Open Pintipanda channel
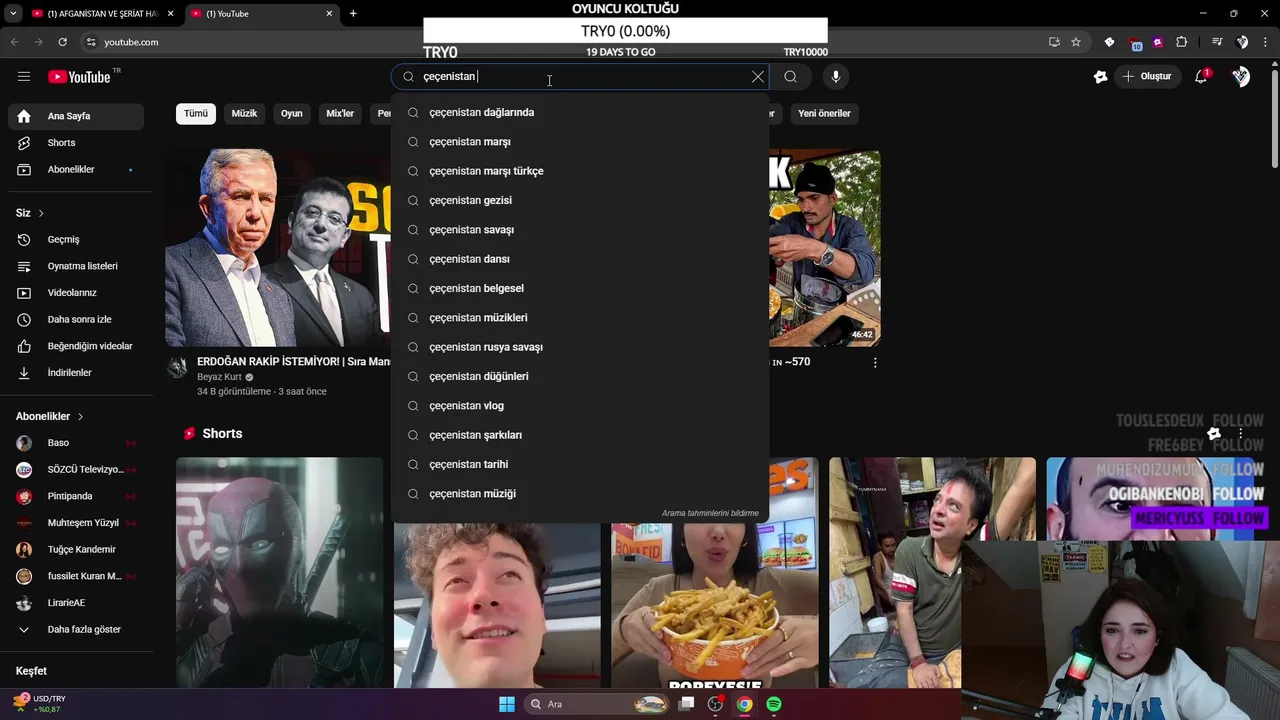Viewport: 1280px width, 720px height. tap(76, 496)
